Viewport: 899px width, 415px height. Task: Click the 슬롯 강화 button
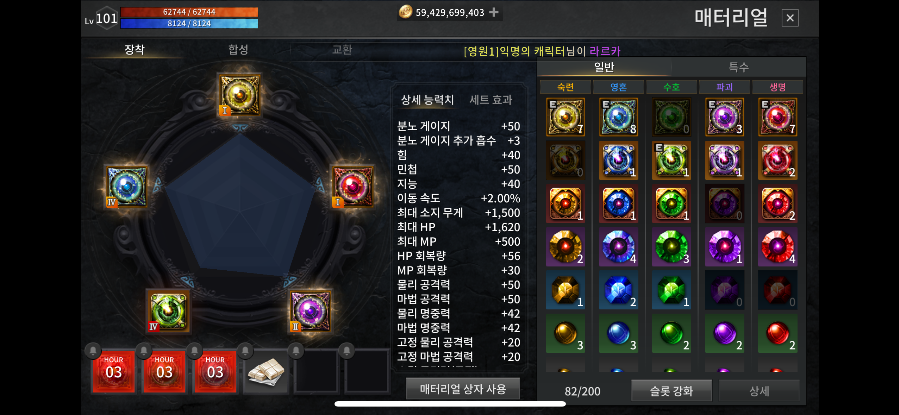(x=672, y=391)
